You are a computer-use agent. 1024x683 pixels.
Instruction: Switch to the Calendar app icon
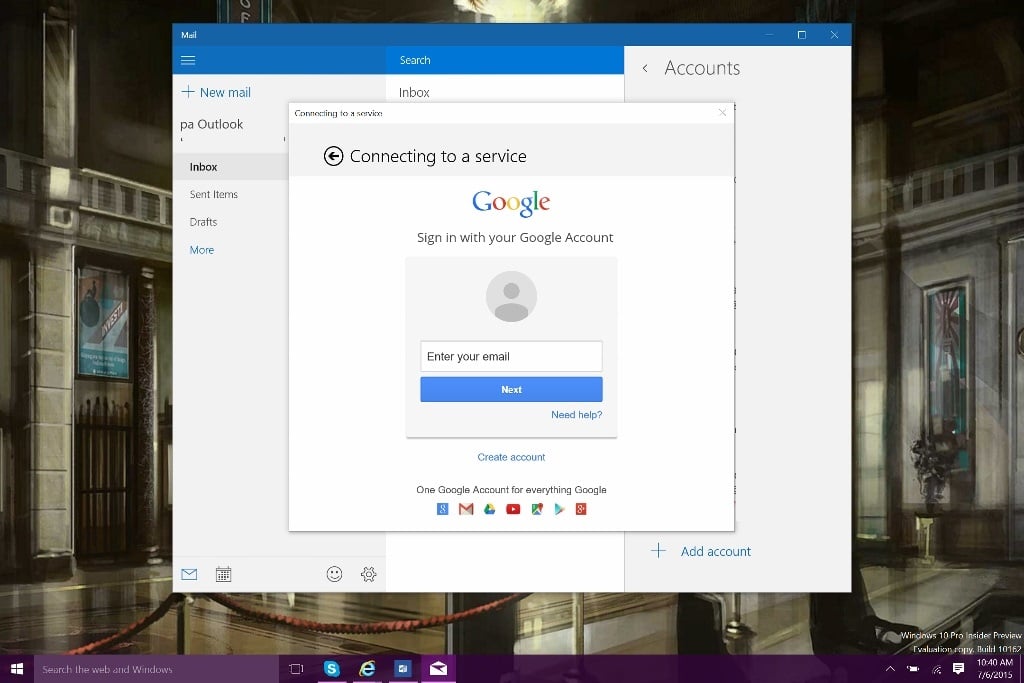[223, 574]
